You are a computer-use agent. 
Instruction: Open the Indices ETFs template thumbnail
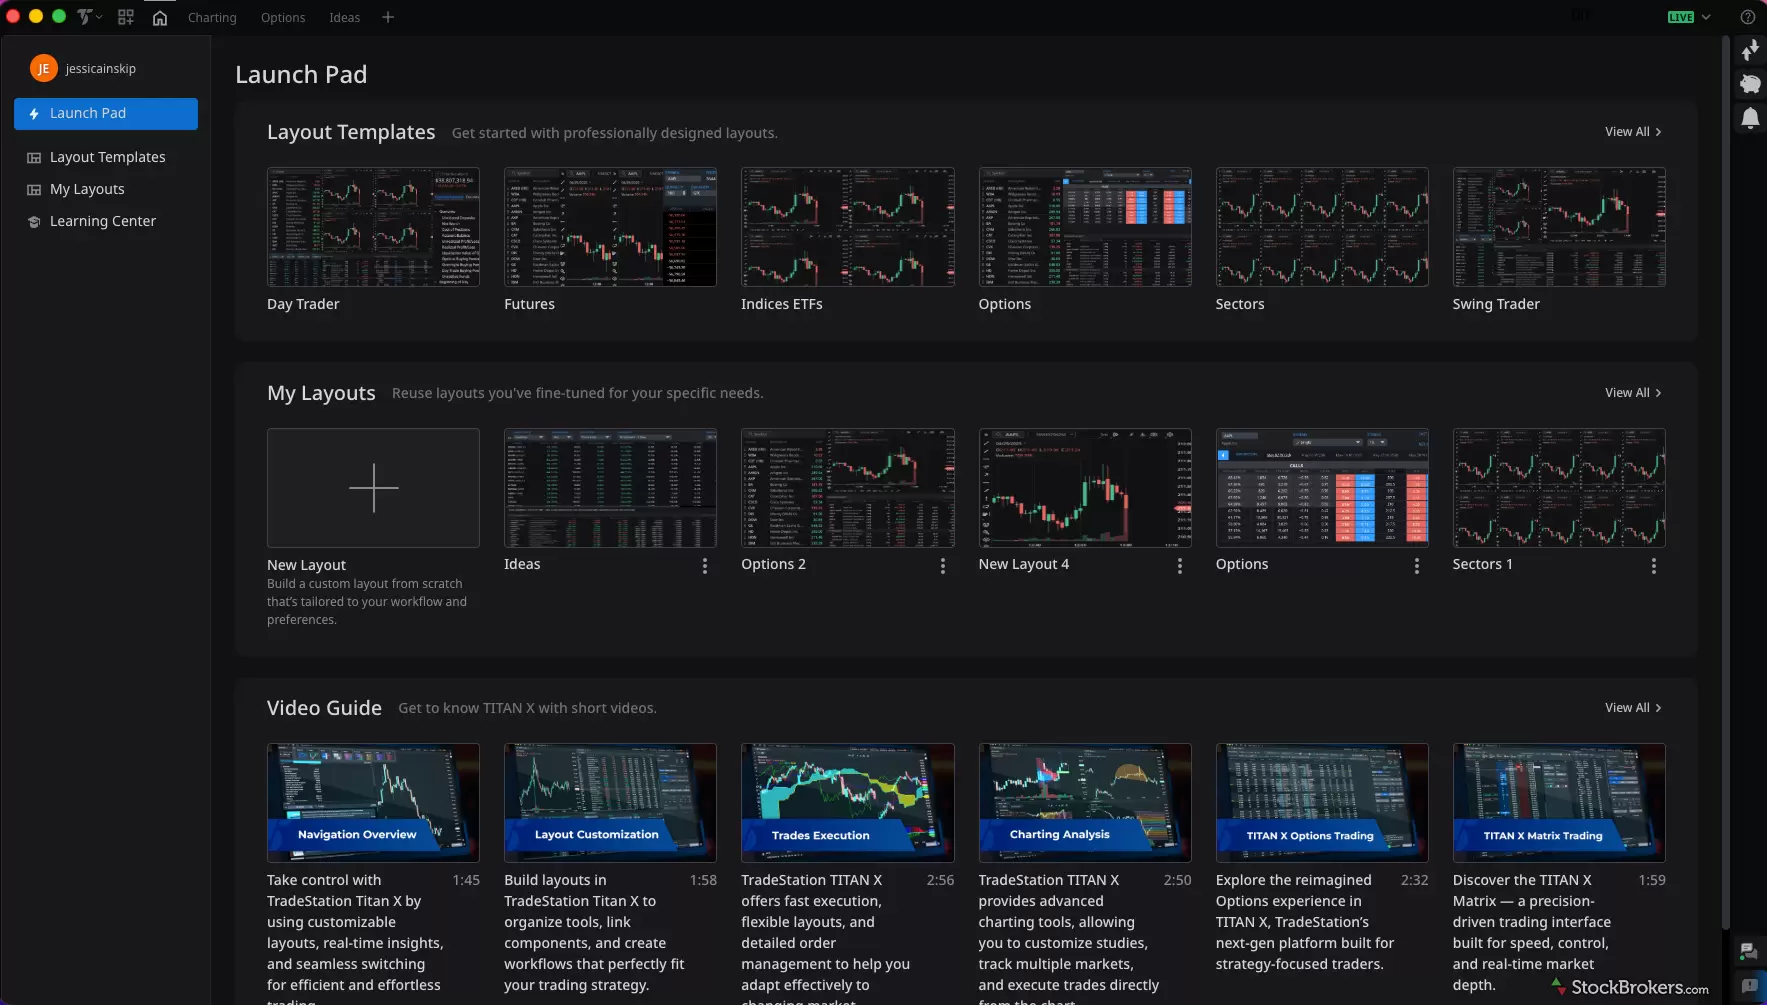(x=847, y=227)
